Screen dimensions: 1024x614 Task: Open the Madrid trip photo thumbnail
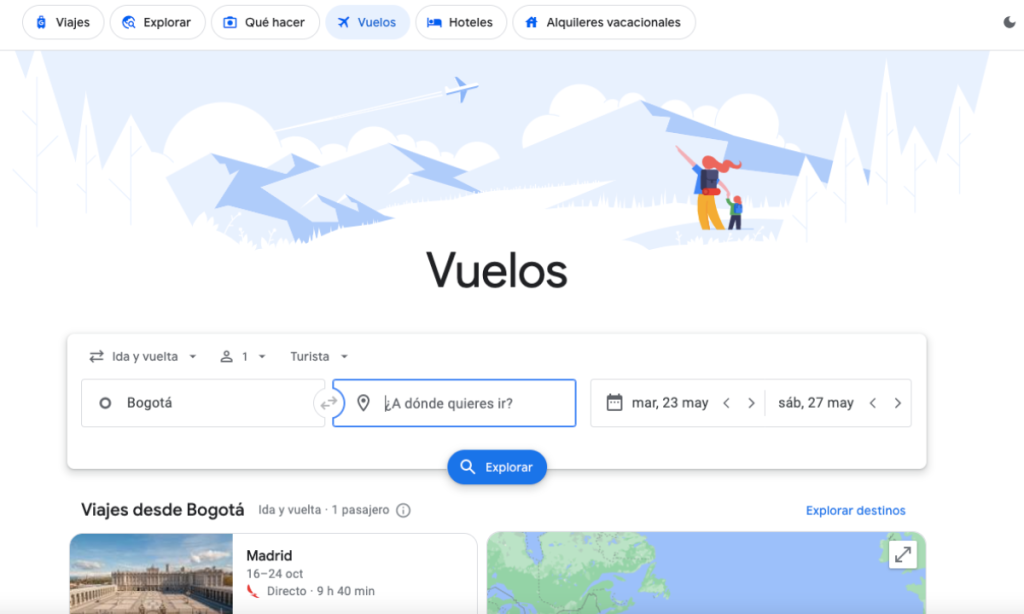click(x=152, y=574)
